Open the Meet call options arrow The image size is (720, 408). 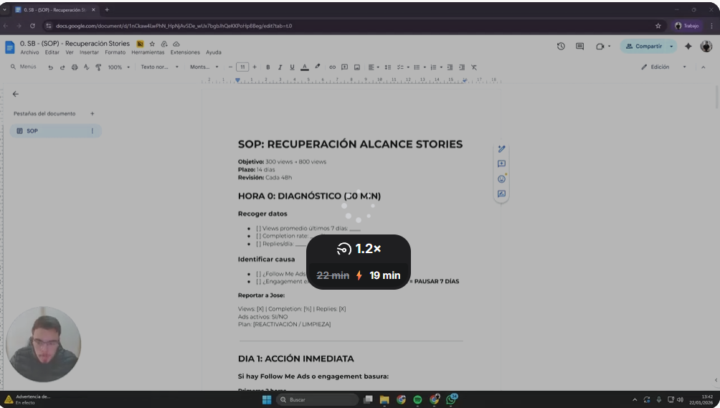pos(609,46)
